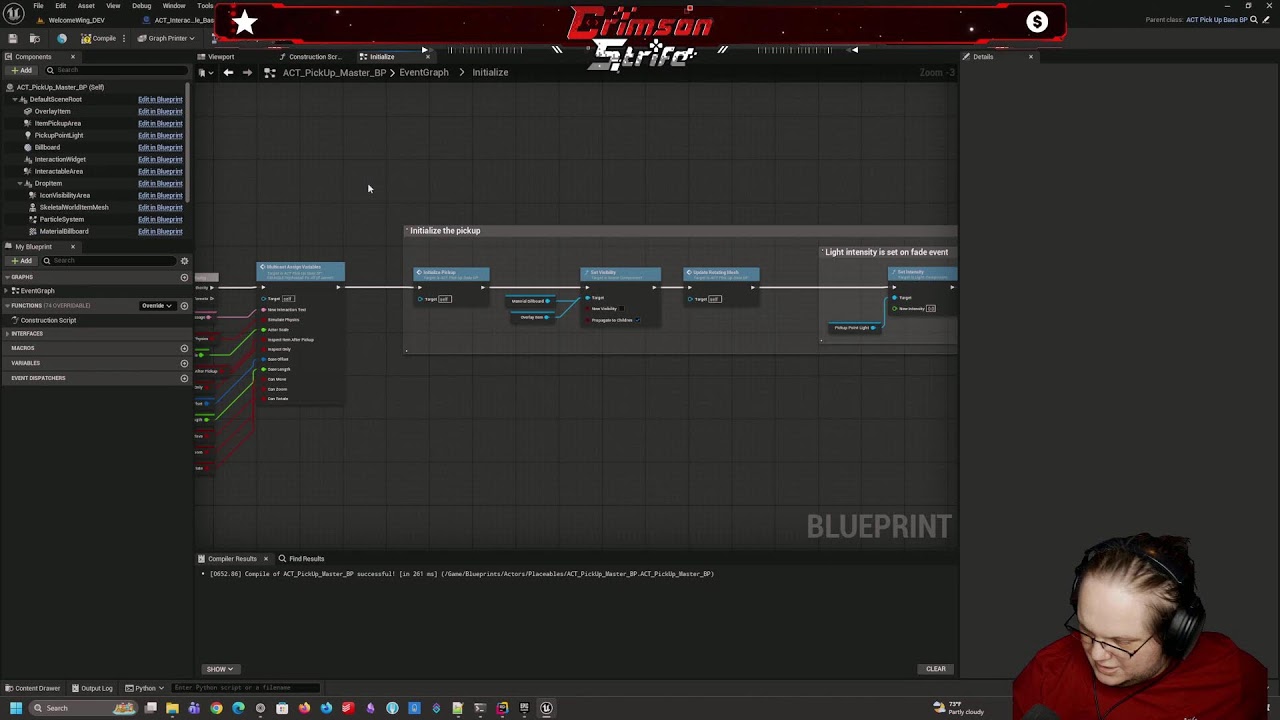
Task: Click the add new variable plus icon
Action: [184, 363]
